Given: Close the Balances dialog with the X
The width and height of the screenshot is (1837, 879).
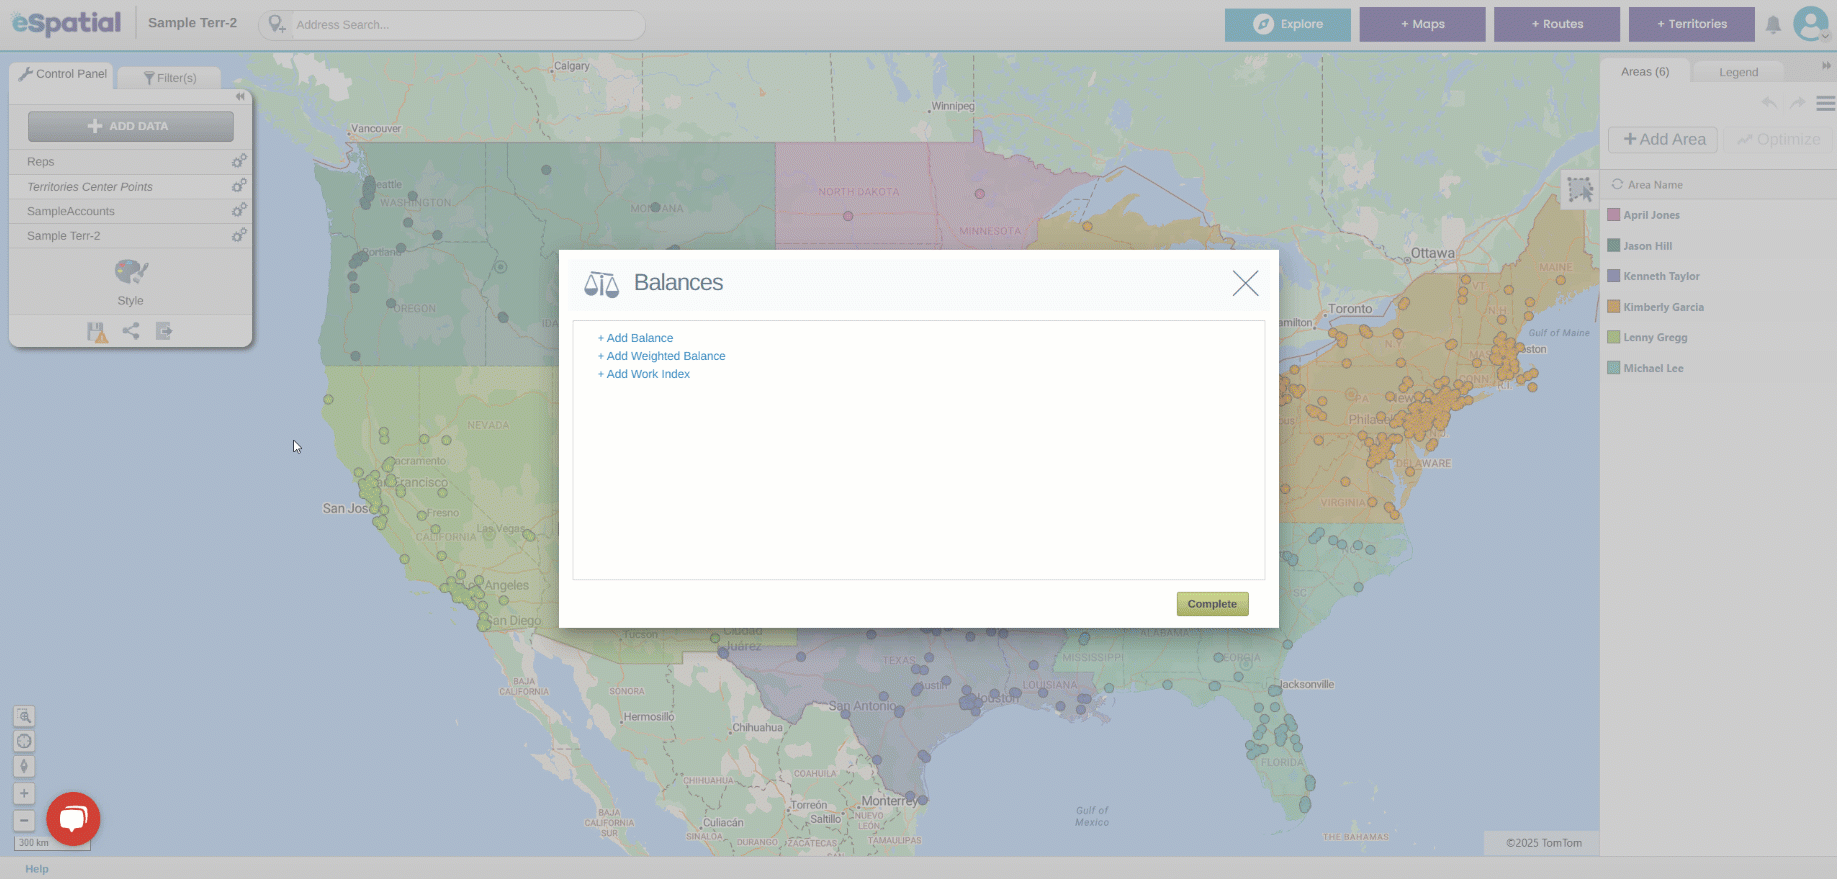Looking at the screenshot, I should pyautogui.click(x=1245, y=284).
